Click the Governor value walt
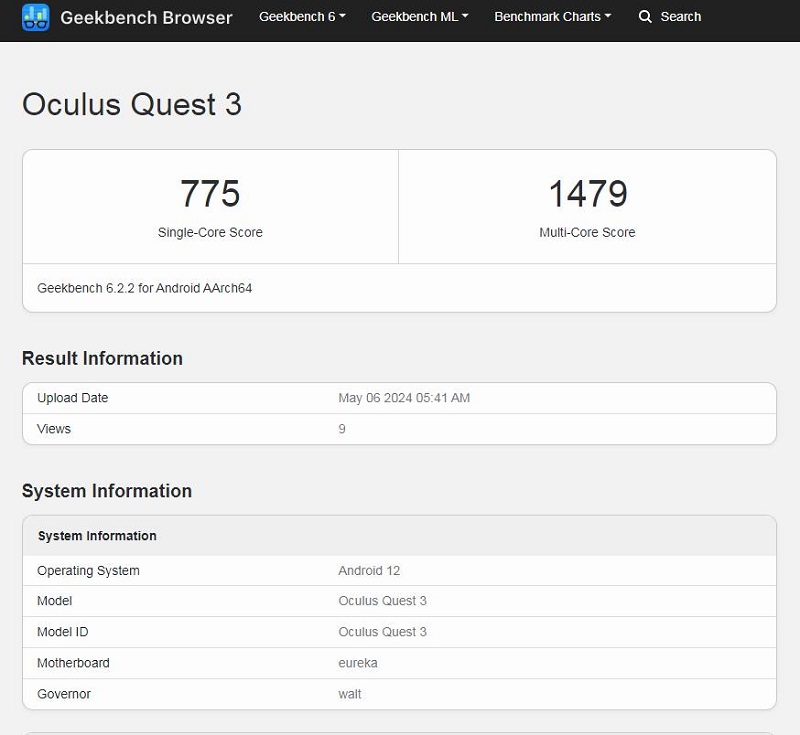The height and width of the screenshot is (735, 800). 350,694
